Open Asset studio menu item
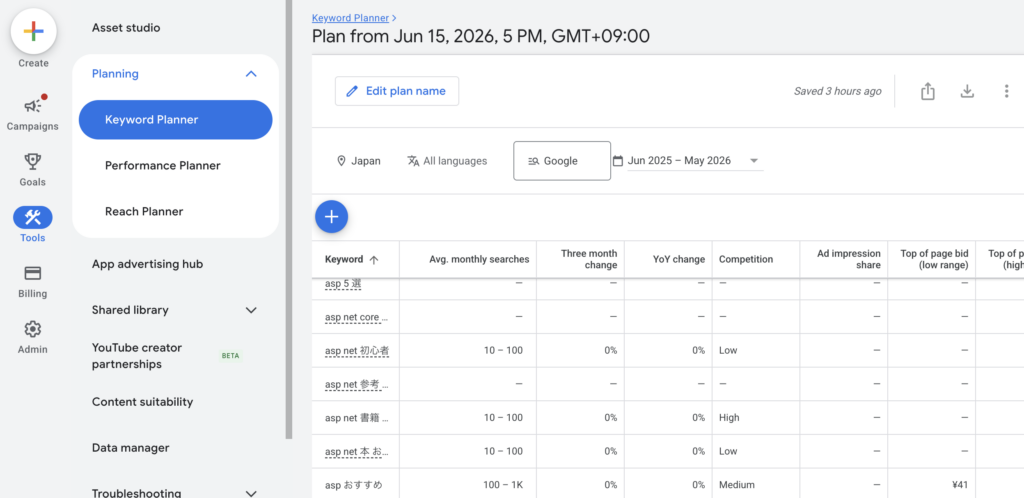1024x498 pixels. (126, 27)
